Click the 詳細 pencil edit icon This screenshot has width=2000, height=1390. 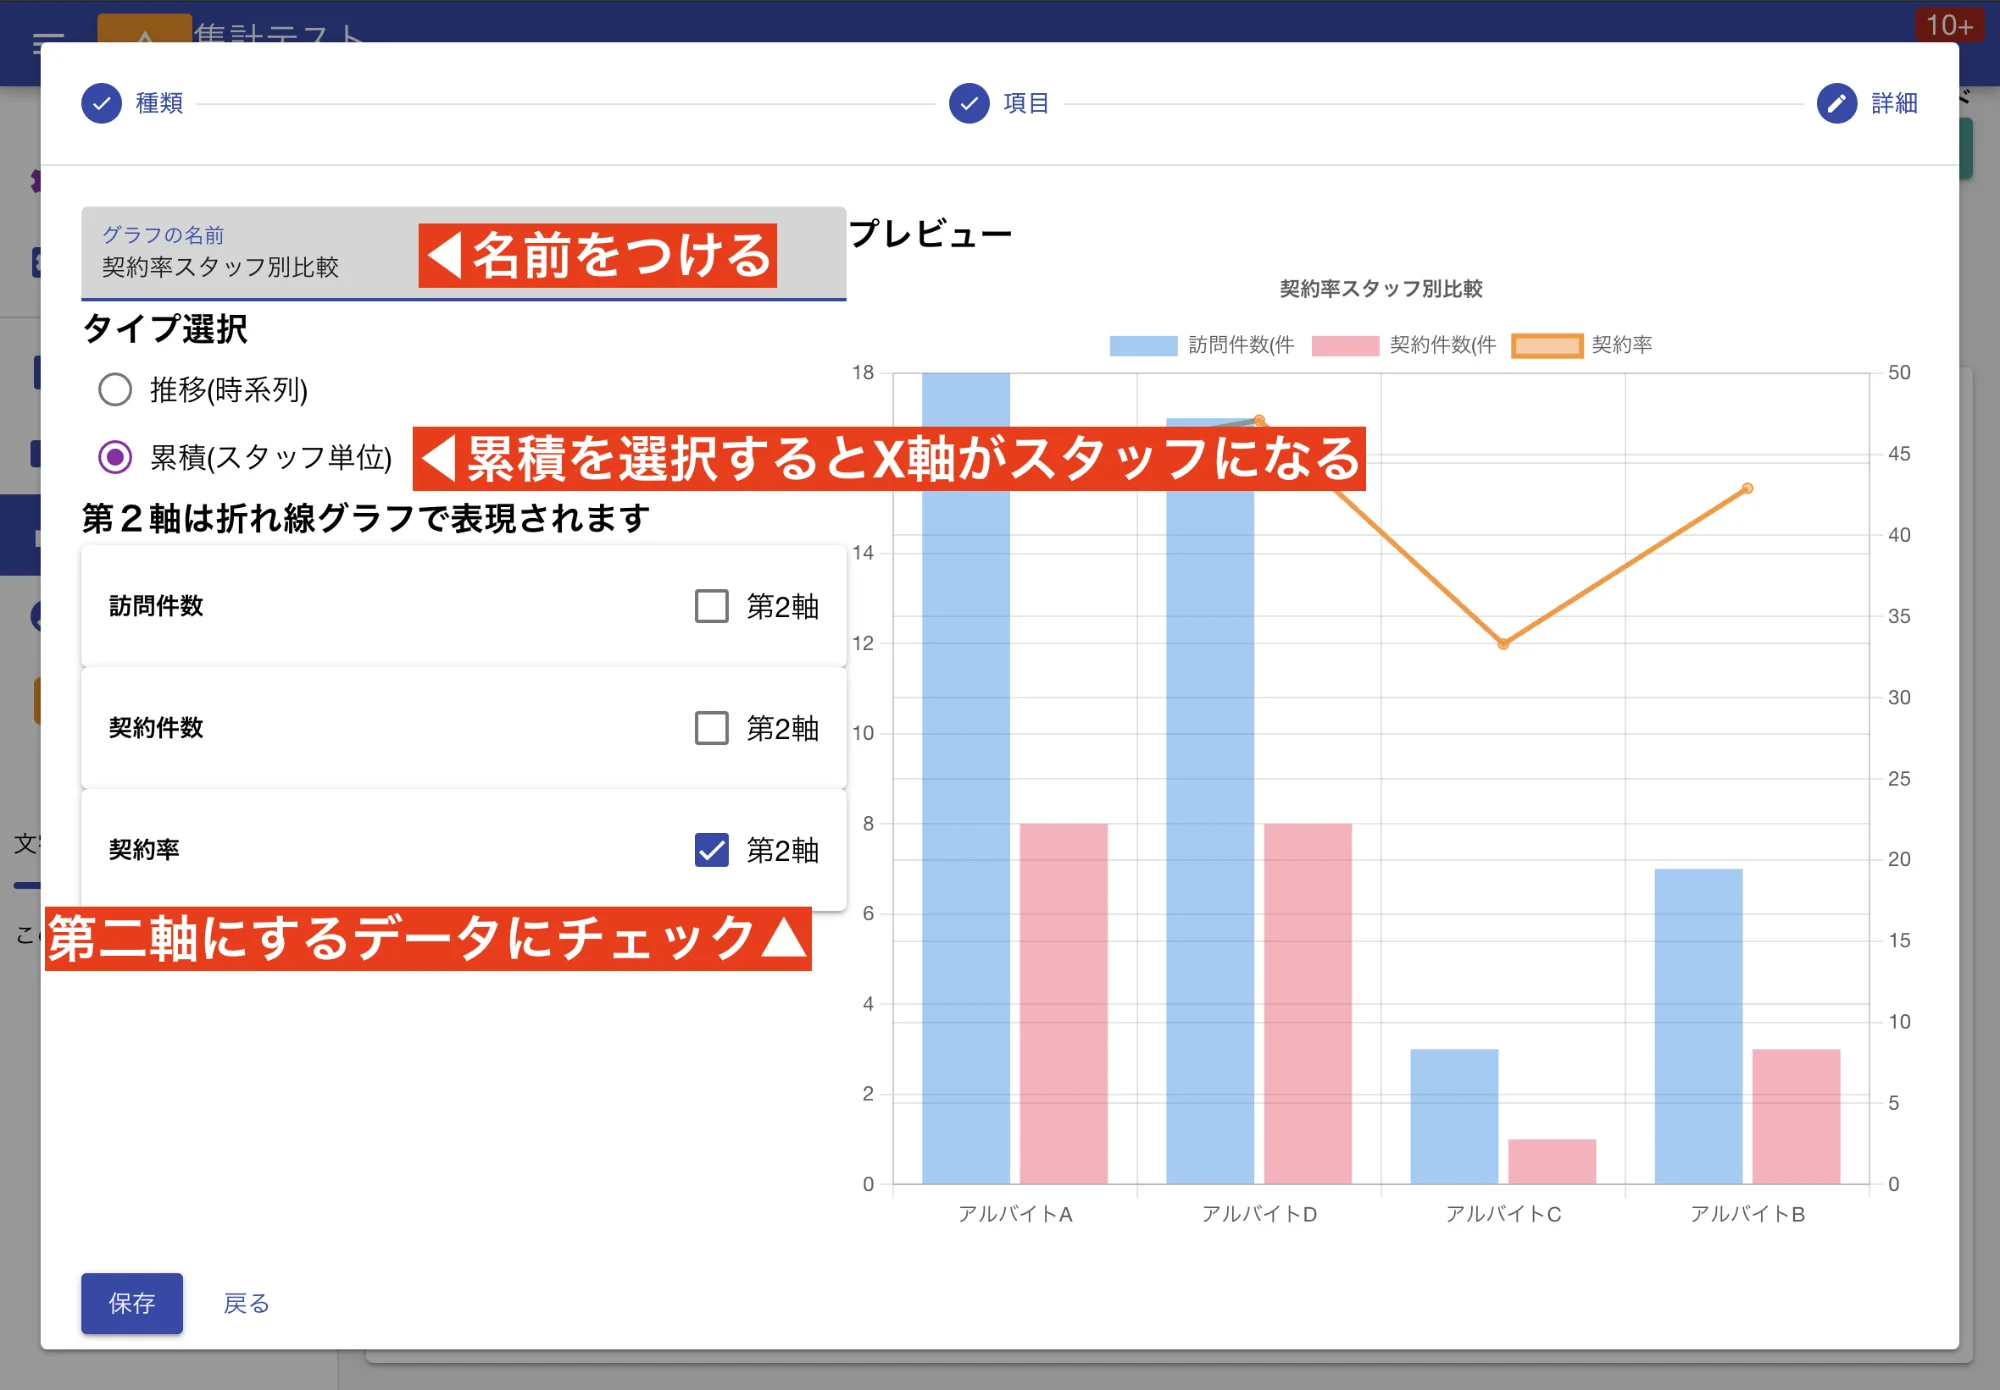(x=1836, y=103)
